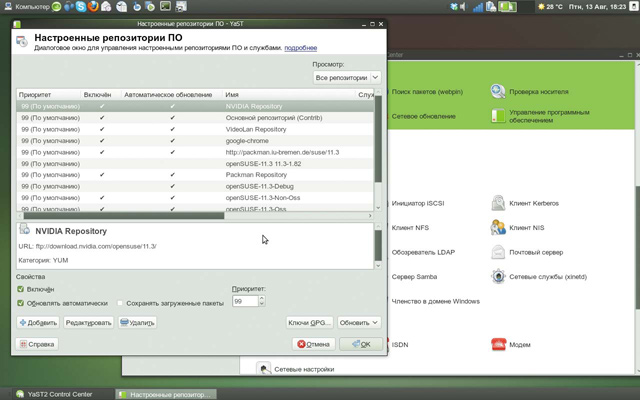The width and height of the screenshot is (640, 400).
Task: Toggle Сохранять загруженные пакеты checkbox
Action: tap(120, 303)
